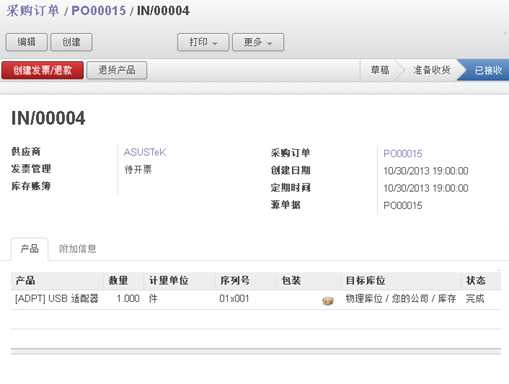Screen dimensions: 509x384
Task: Click the 完成 status cell
Action: pyautogui.click(x=475, y=299)
